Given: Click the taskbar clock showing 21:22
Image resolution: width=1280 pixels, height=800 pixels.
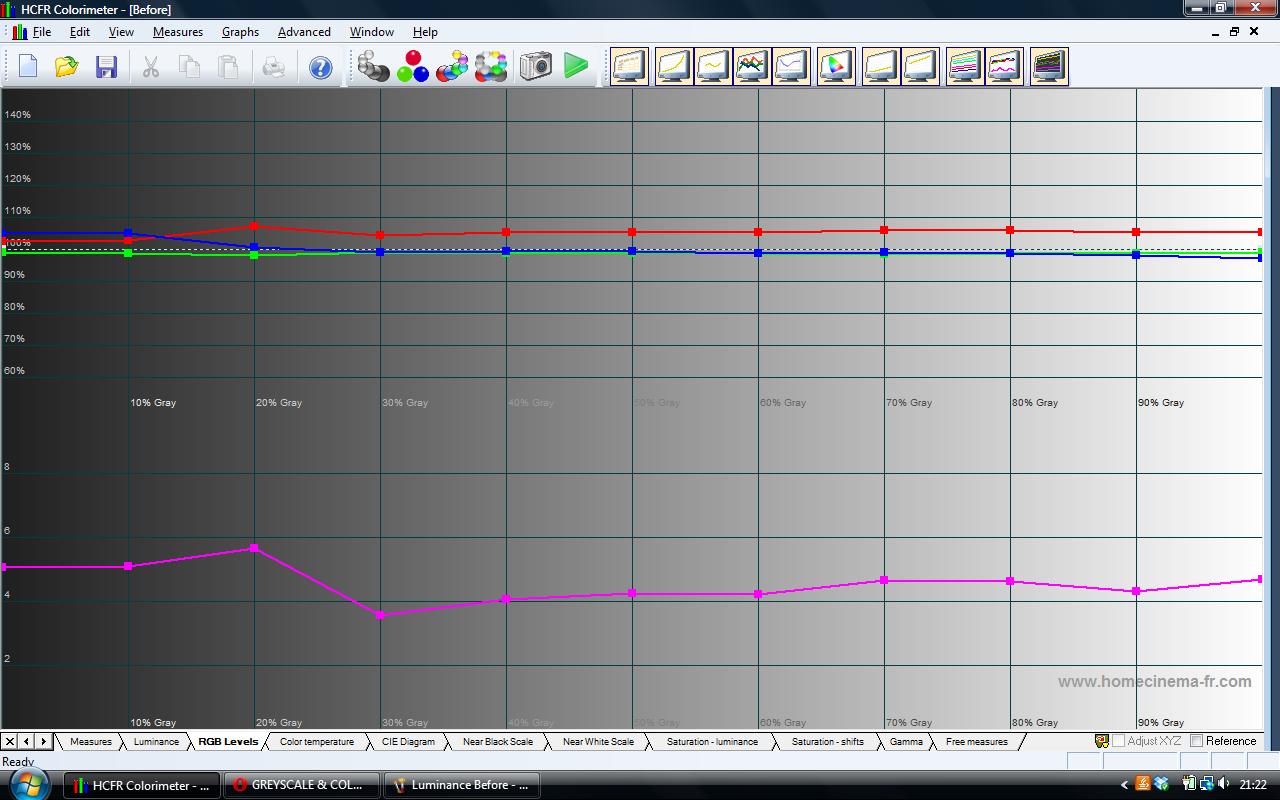Looking at the screenshot, I should (1253, 785).
